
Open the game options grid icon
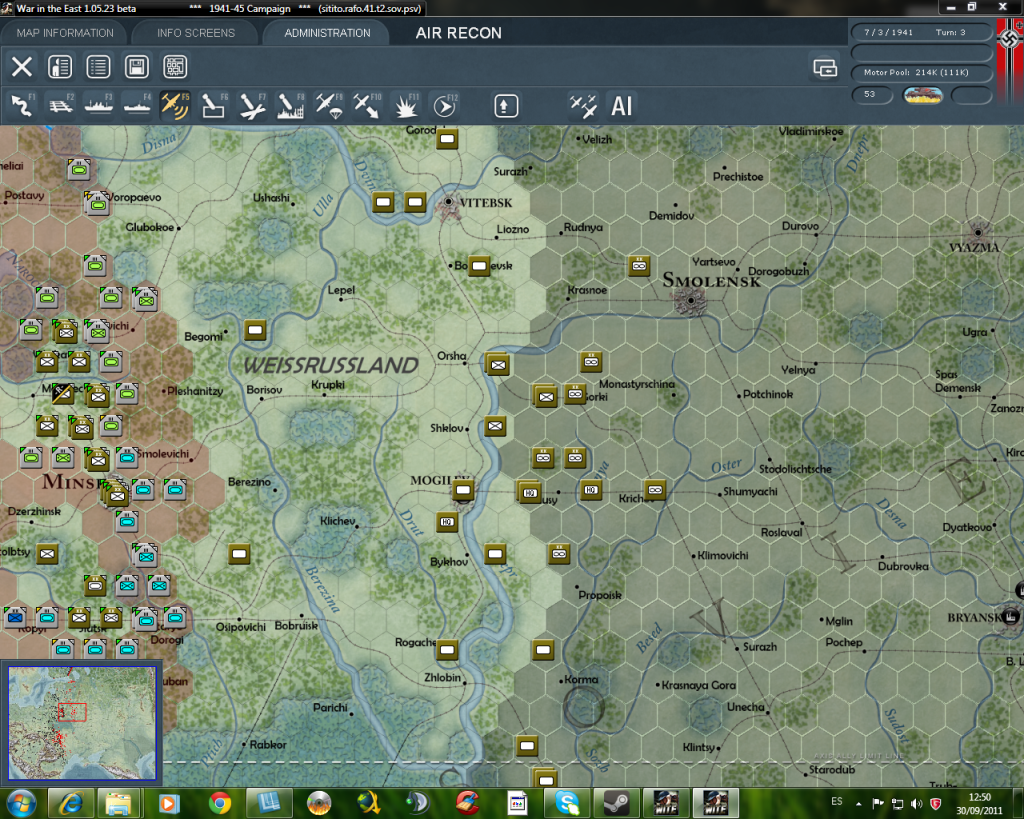175,67
